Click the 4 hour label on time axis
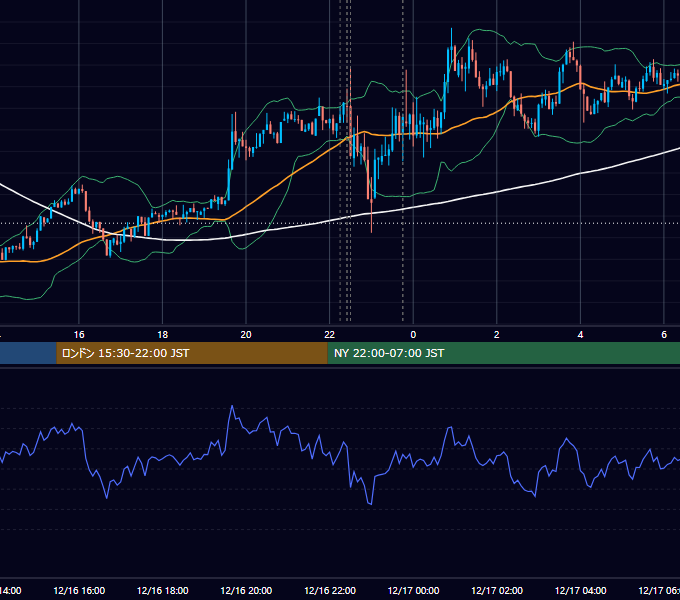This screenshot has width=680, height=600. pos(580,335)
